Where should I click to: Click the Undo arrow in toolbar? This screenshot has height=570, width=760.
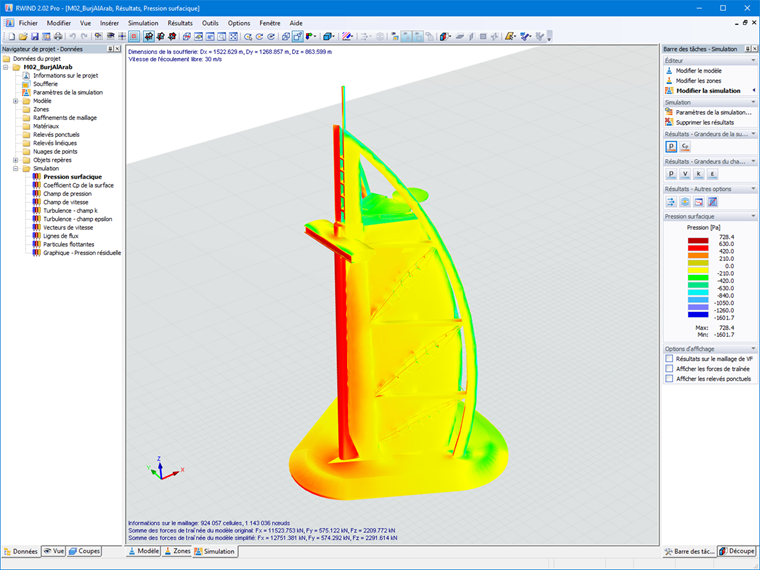click(72, 36)
